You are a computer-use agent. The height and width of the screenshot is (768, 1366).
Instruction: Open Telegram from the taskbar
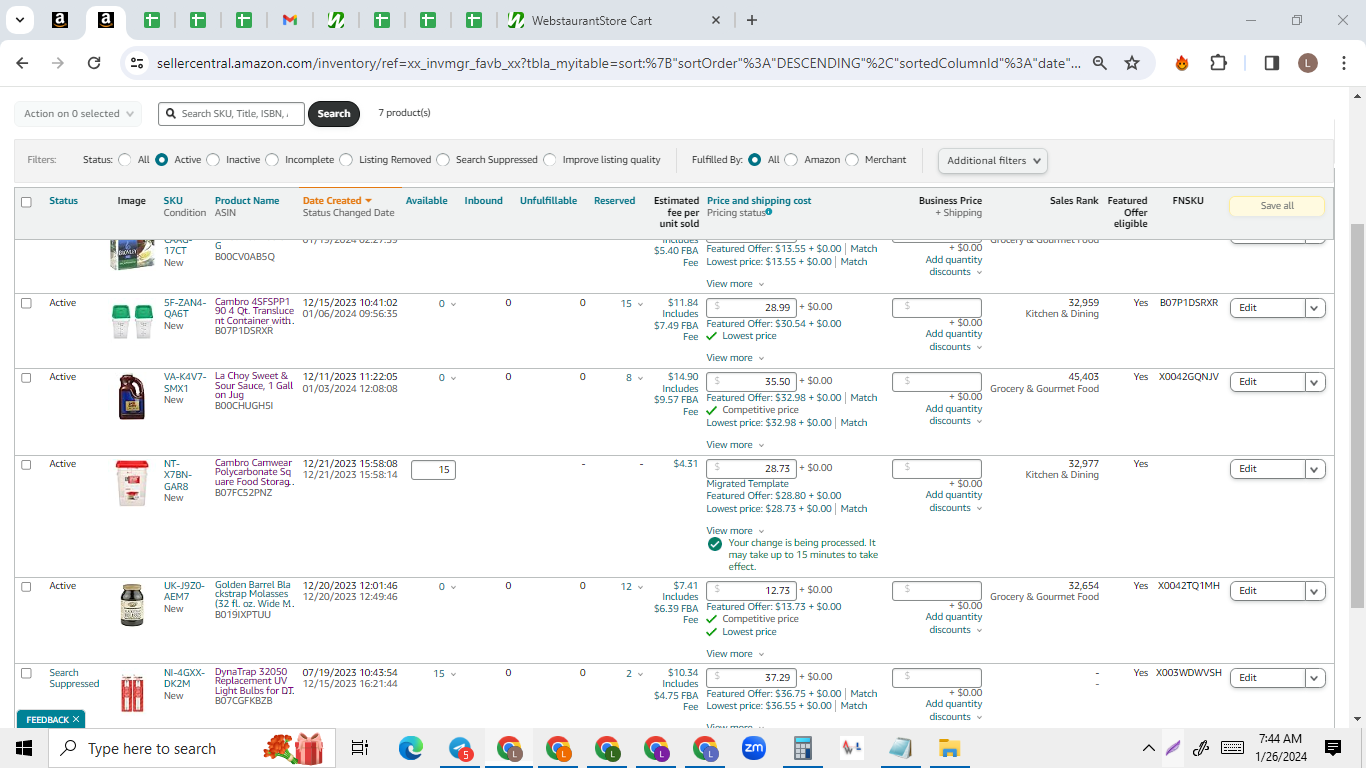(460, 748)
